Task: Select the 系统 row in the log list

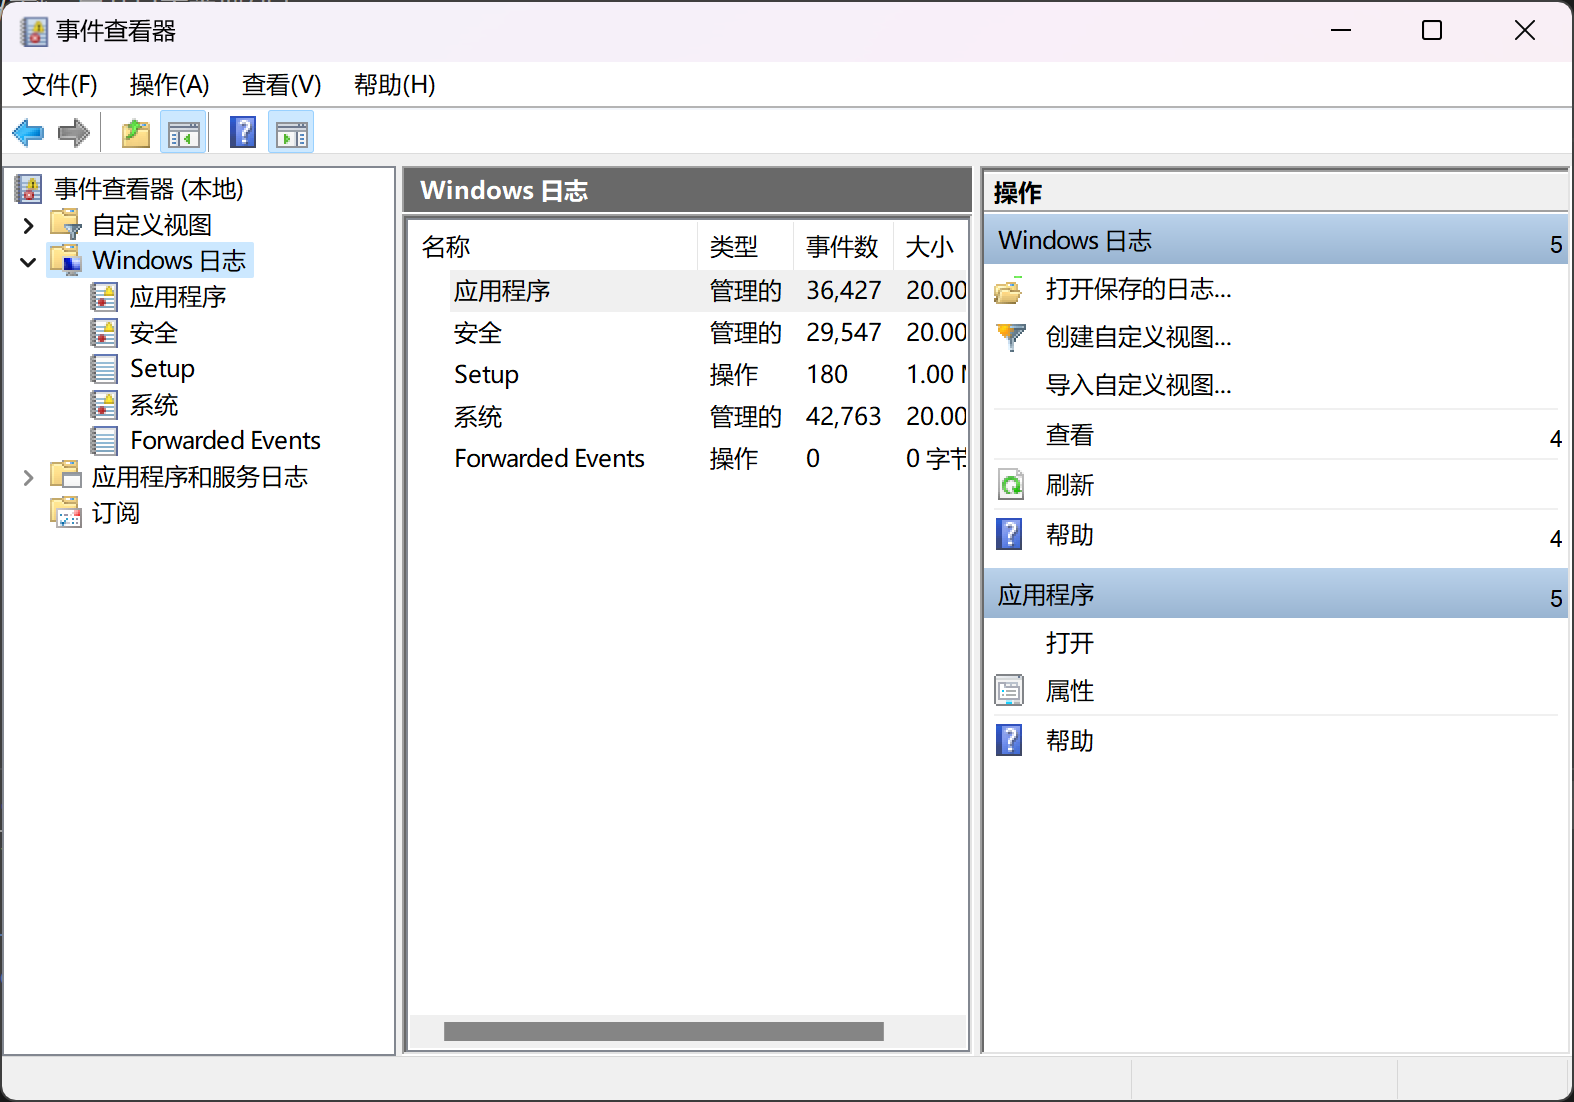Action: click(x=688, y=417)
